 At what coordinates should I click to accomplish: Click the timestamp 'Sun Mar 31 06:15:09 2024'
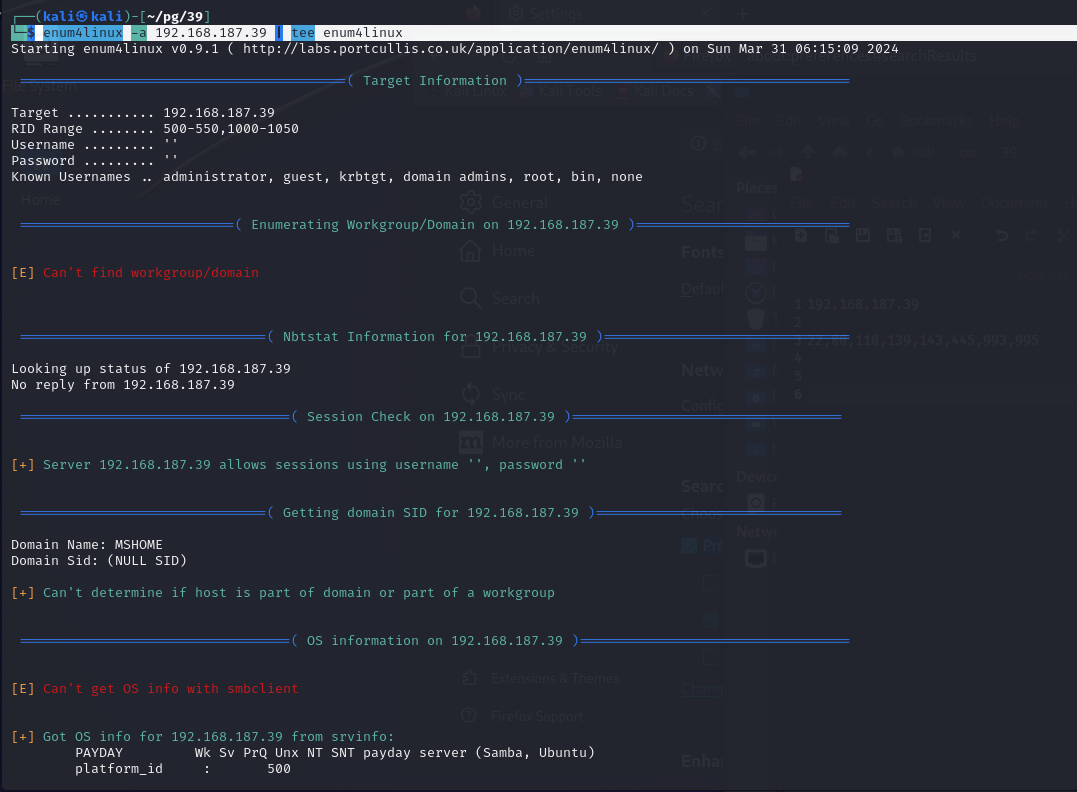[x=802, y=49]
